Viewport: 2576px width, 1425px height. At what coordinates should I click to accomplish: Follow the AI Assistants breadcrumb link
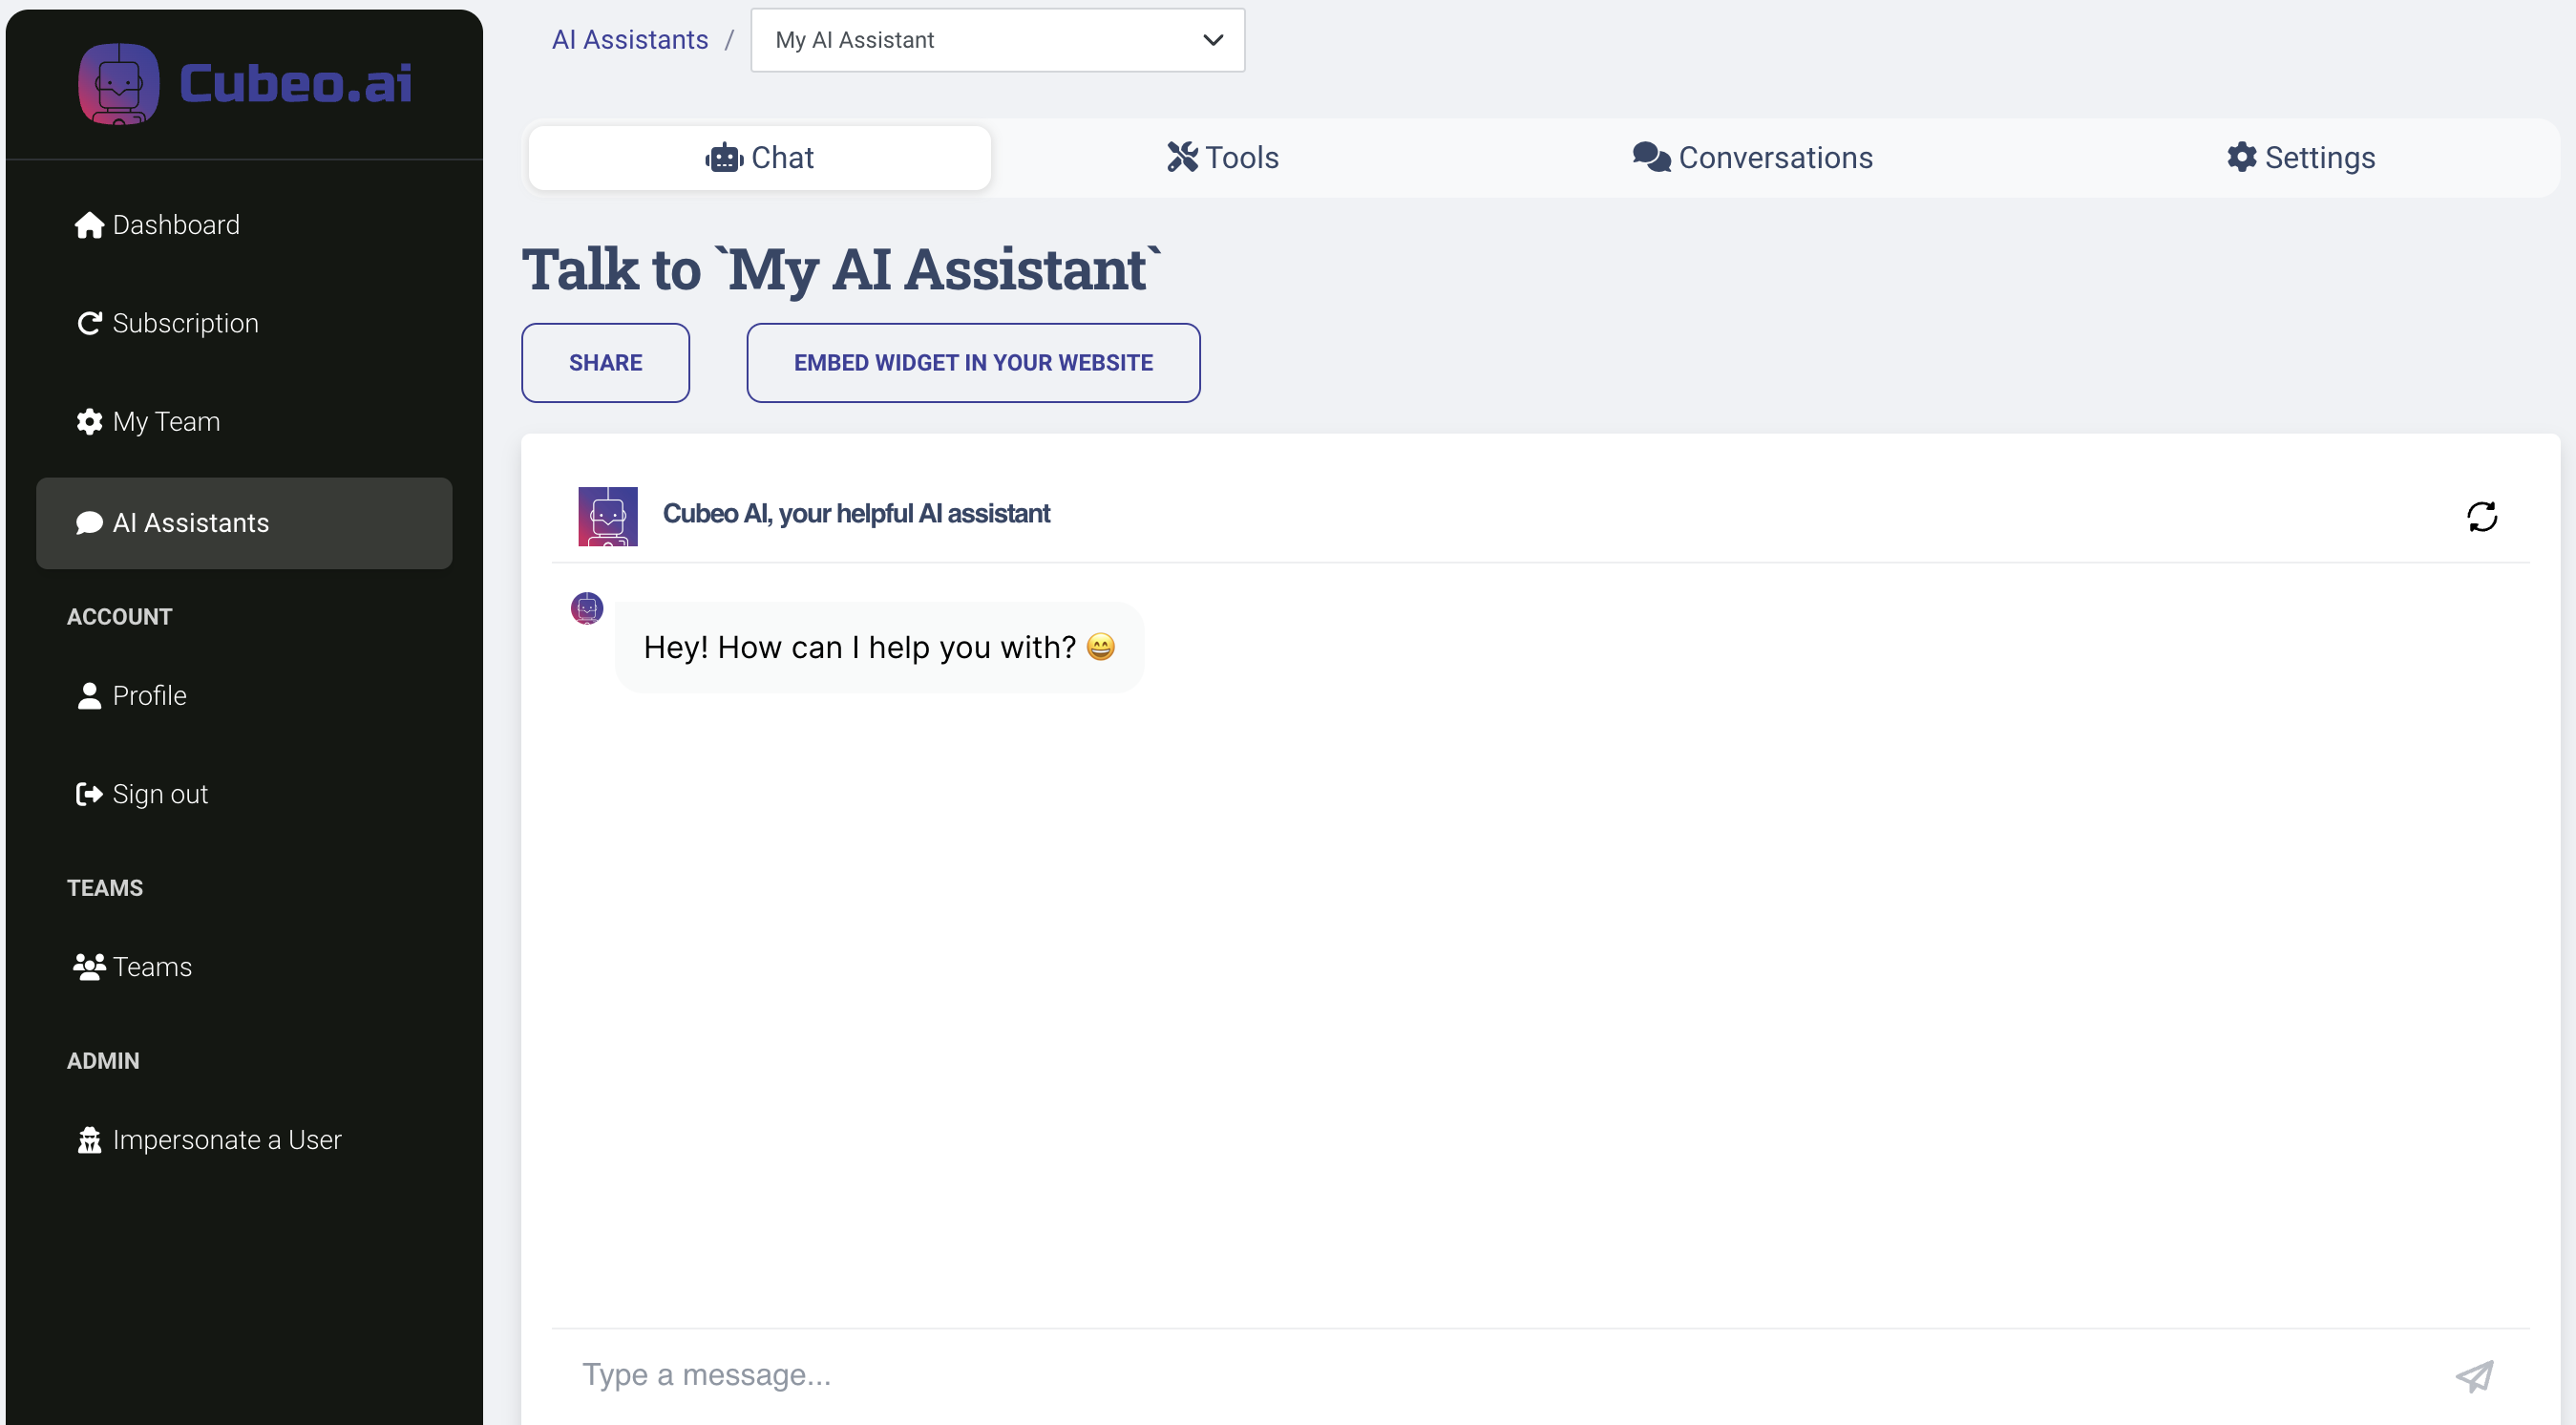coord(629,40)
